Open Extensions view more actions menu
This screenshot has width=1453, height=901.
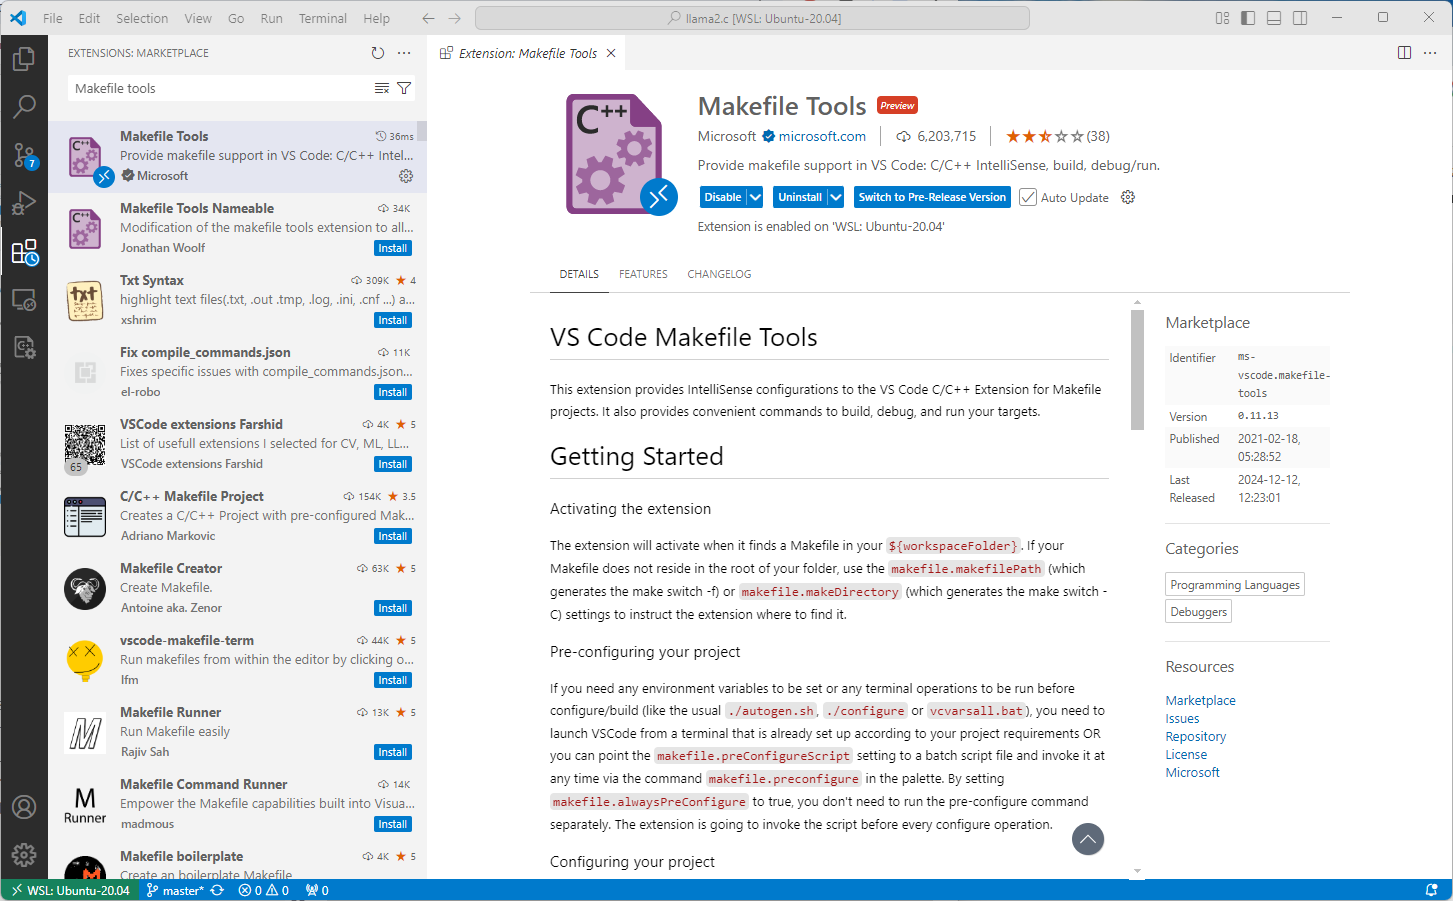[404, 53]
